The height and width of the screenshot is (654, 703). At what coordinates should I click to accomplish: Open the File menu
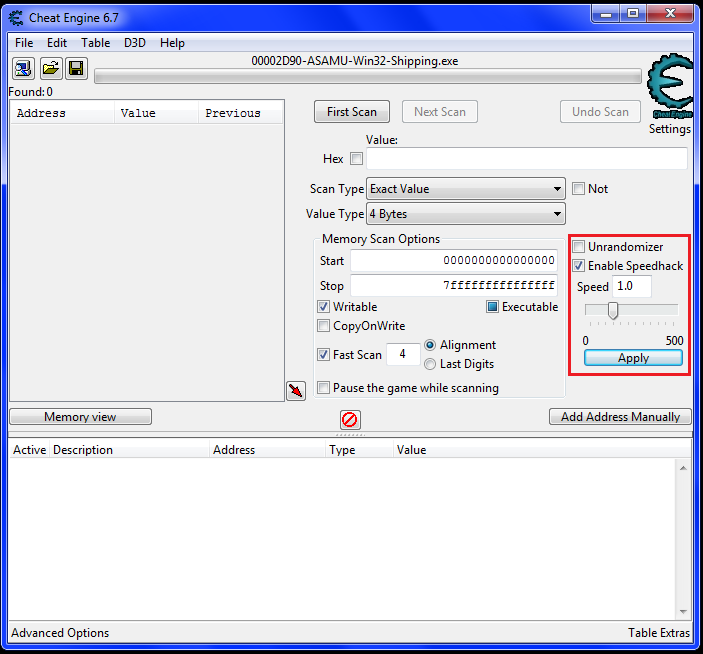coord(24,43)
